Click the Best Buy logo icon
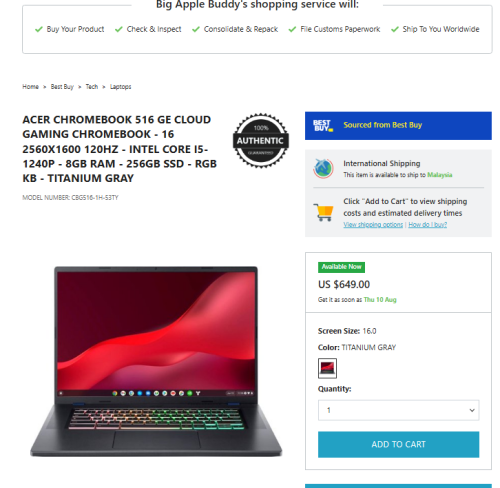 coord(323,125)
